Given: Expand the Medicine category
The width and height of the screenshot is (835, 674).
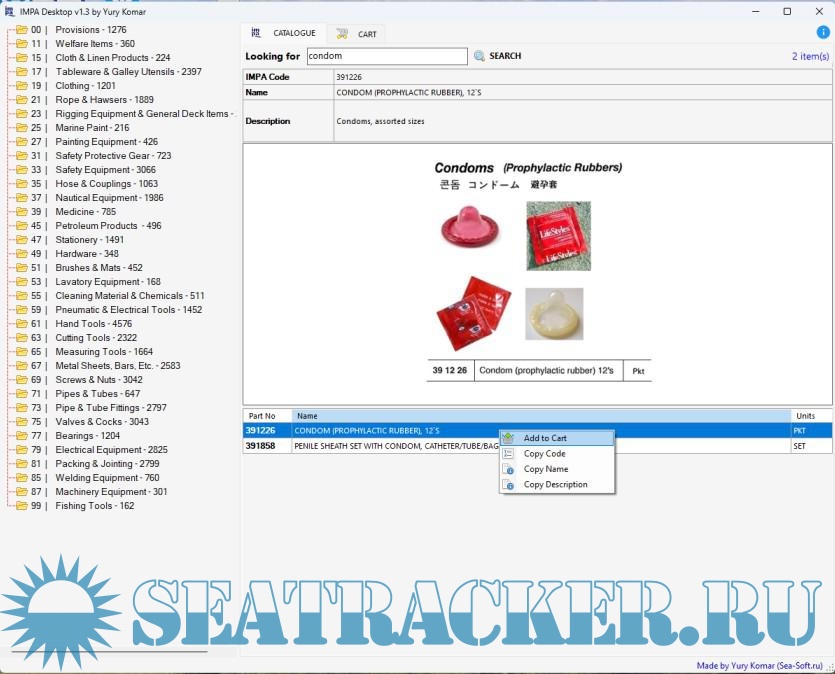Looking at the screenshot, I should (x=22, y=212).
